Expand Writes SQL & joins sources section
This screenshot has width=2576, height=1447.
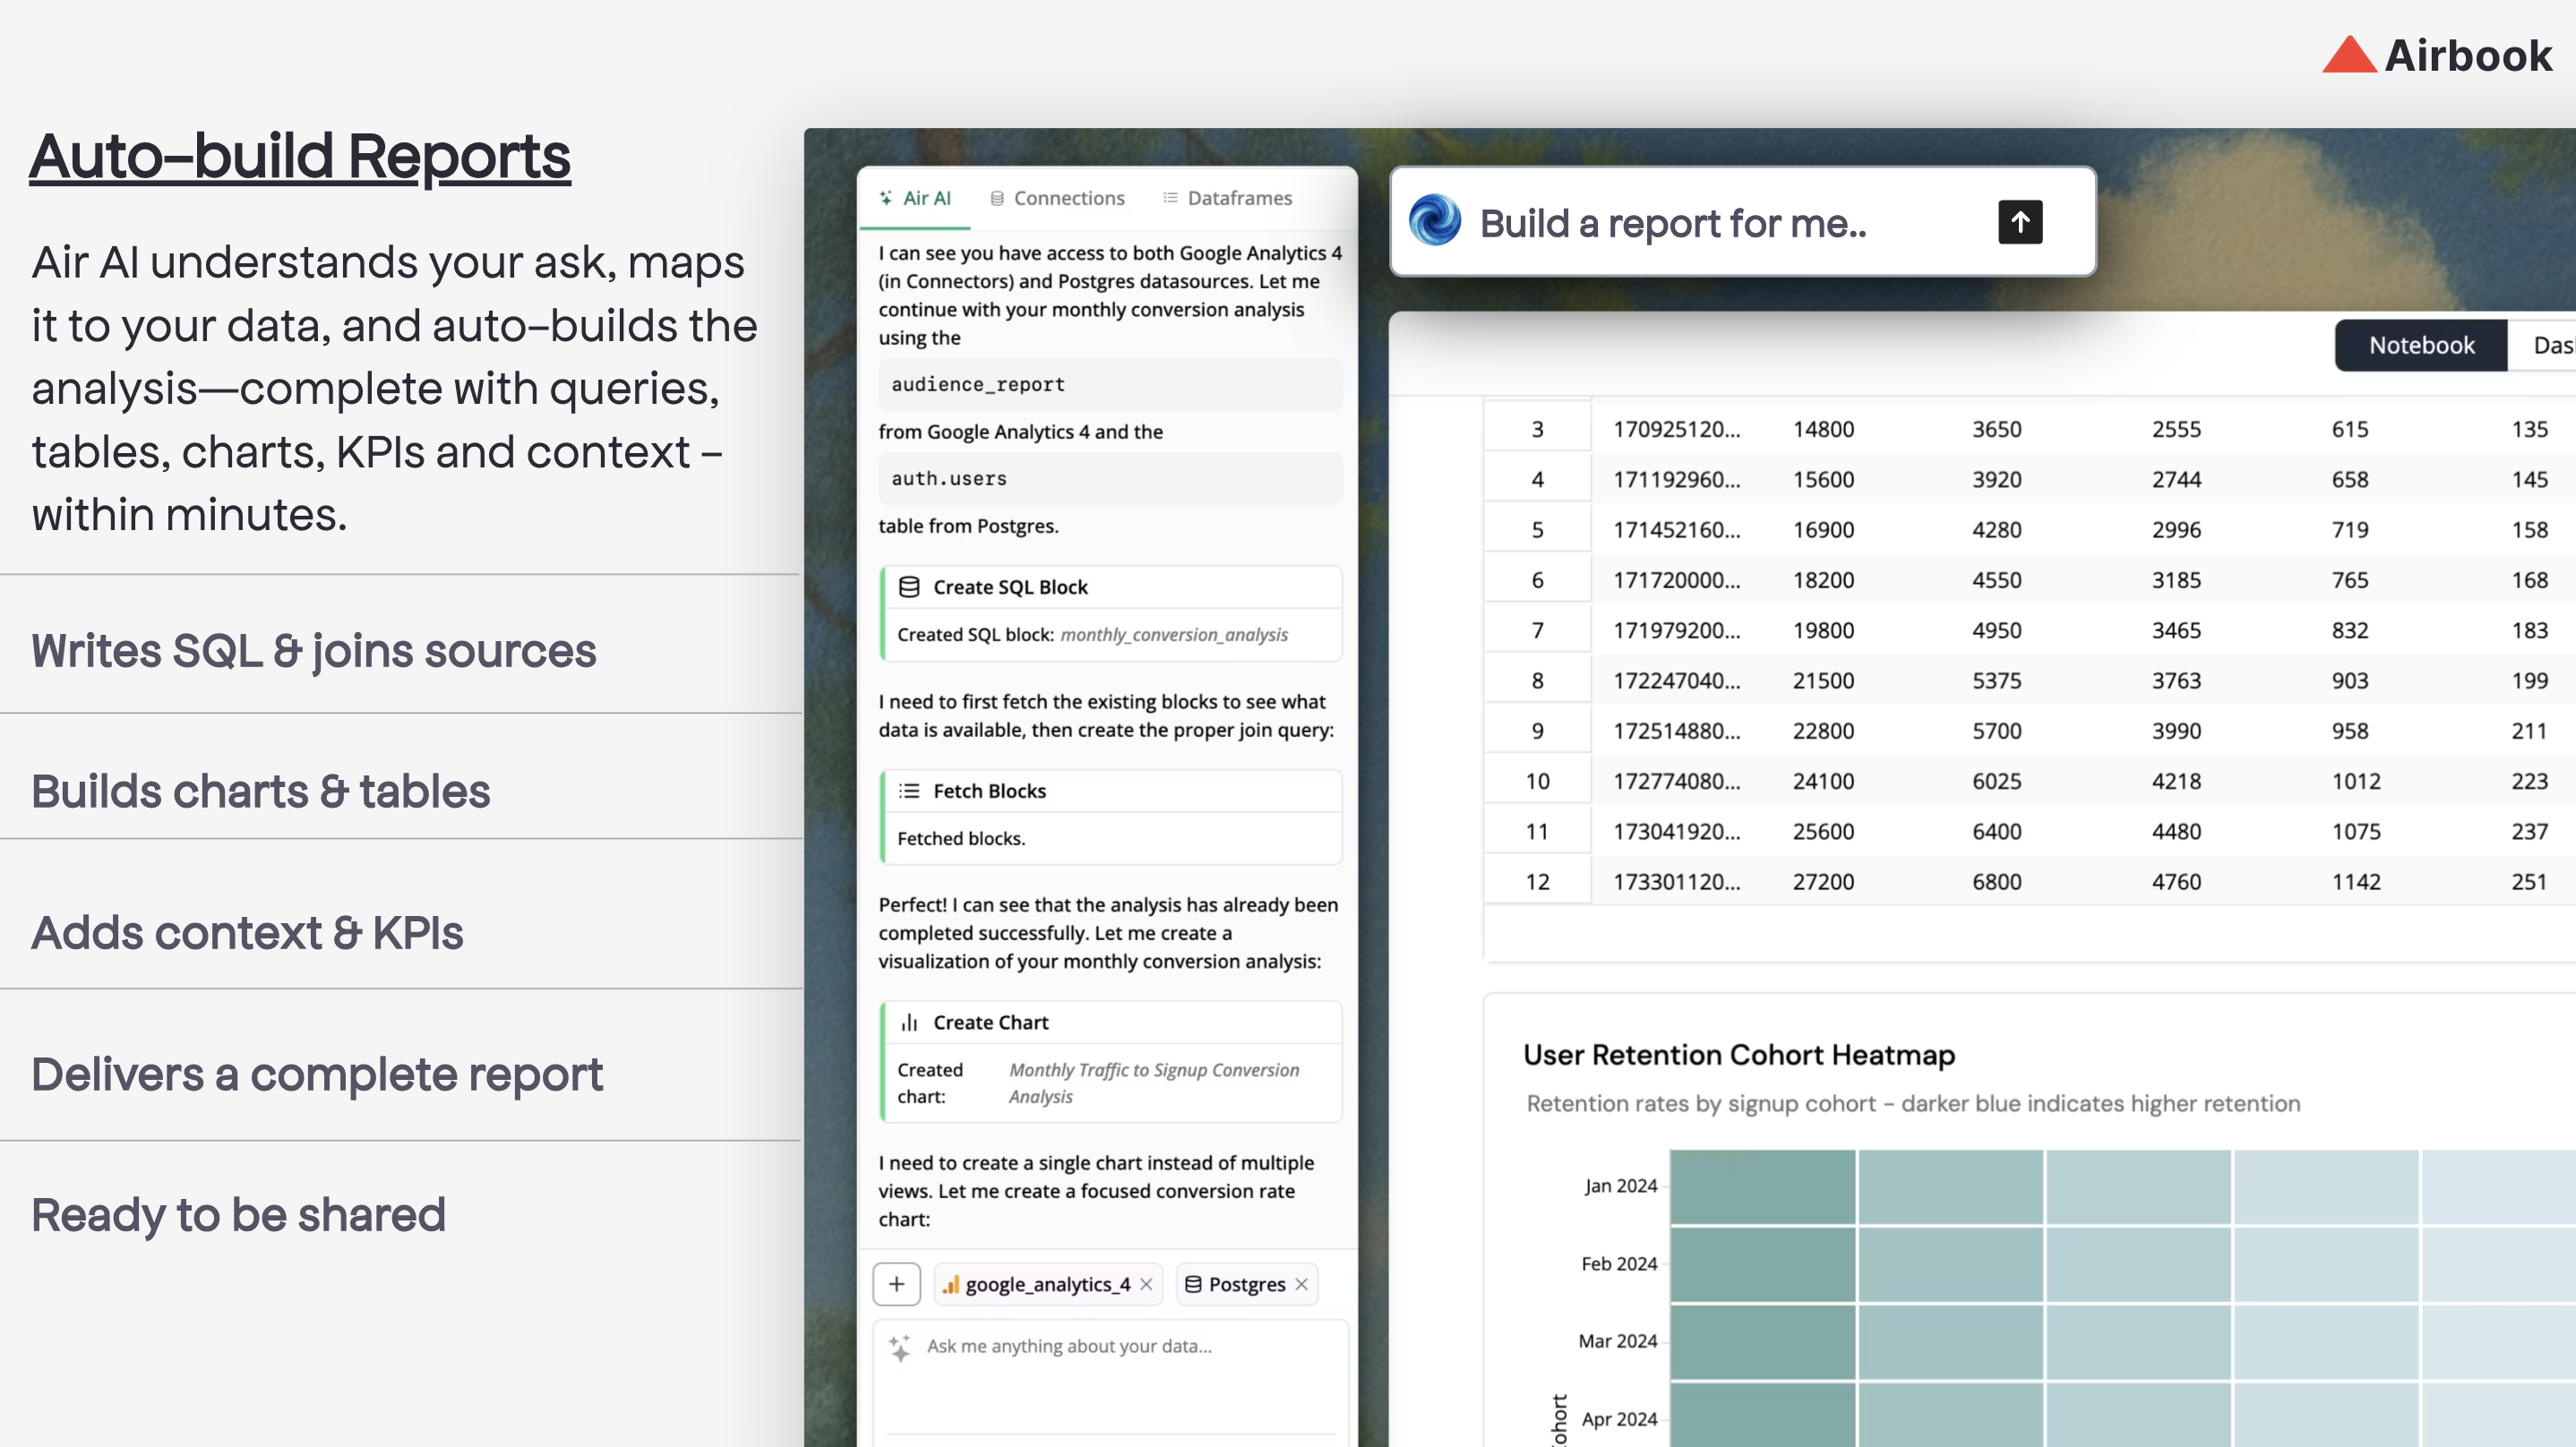pyautogui.click(x=314, y=651)
